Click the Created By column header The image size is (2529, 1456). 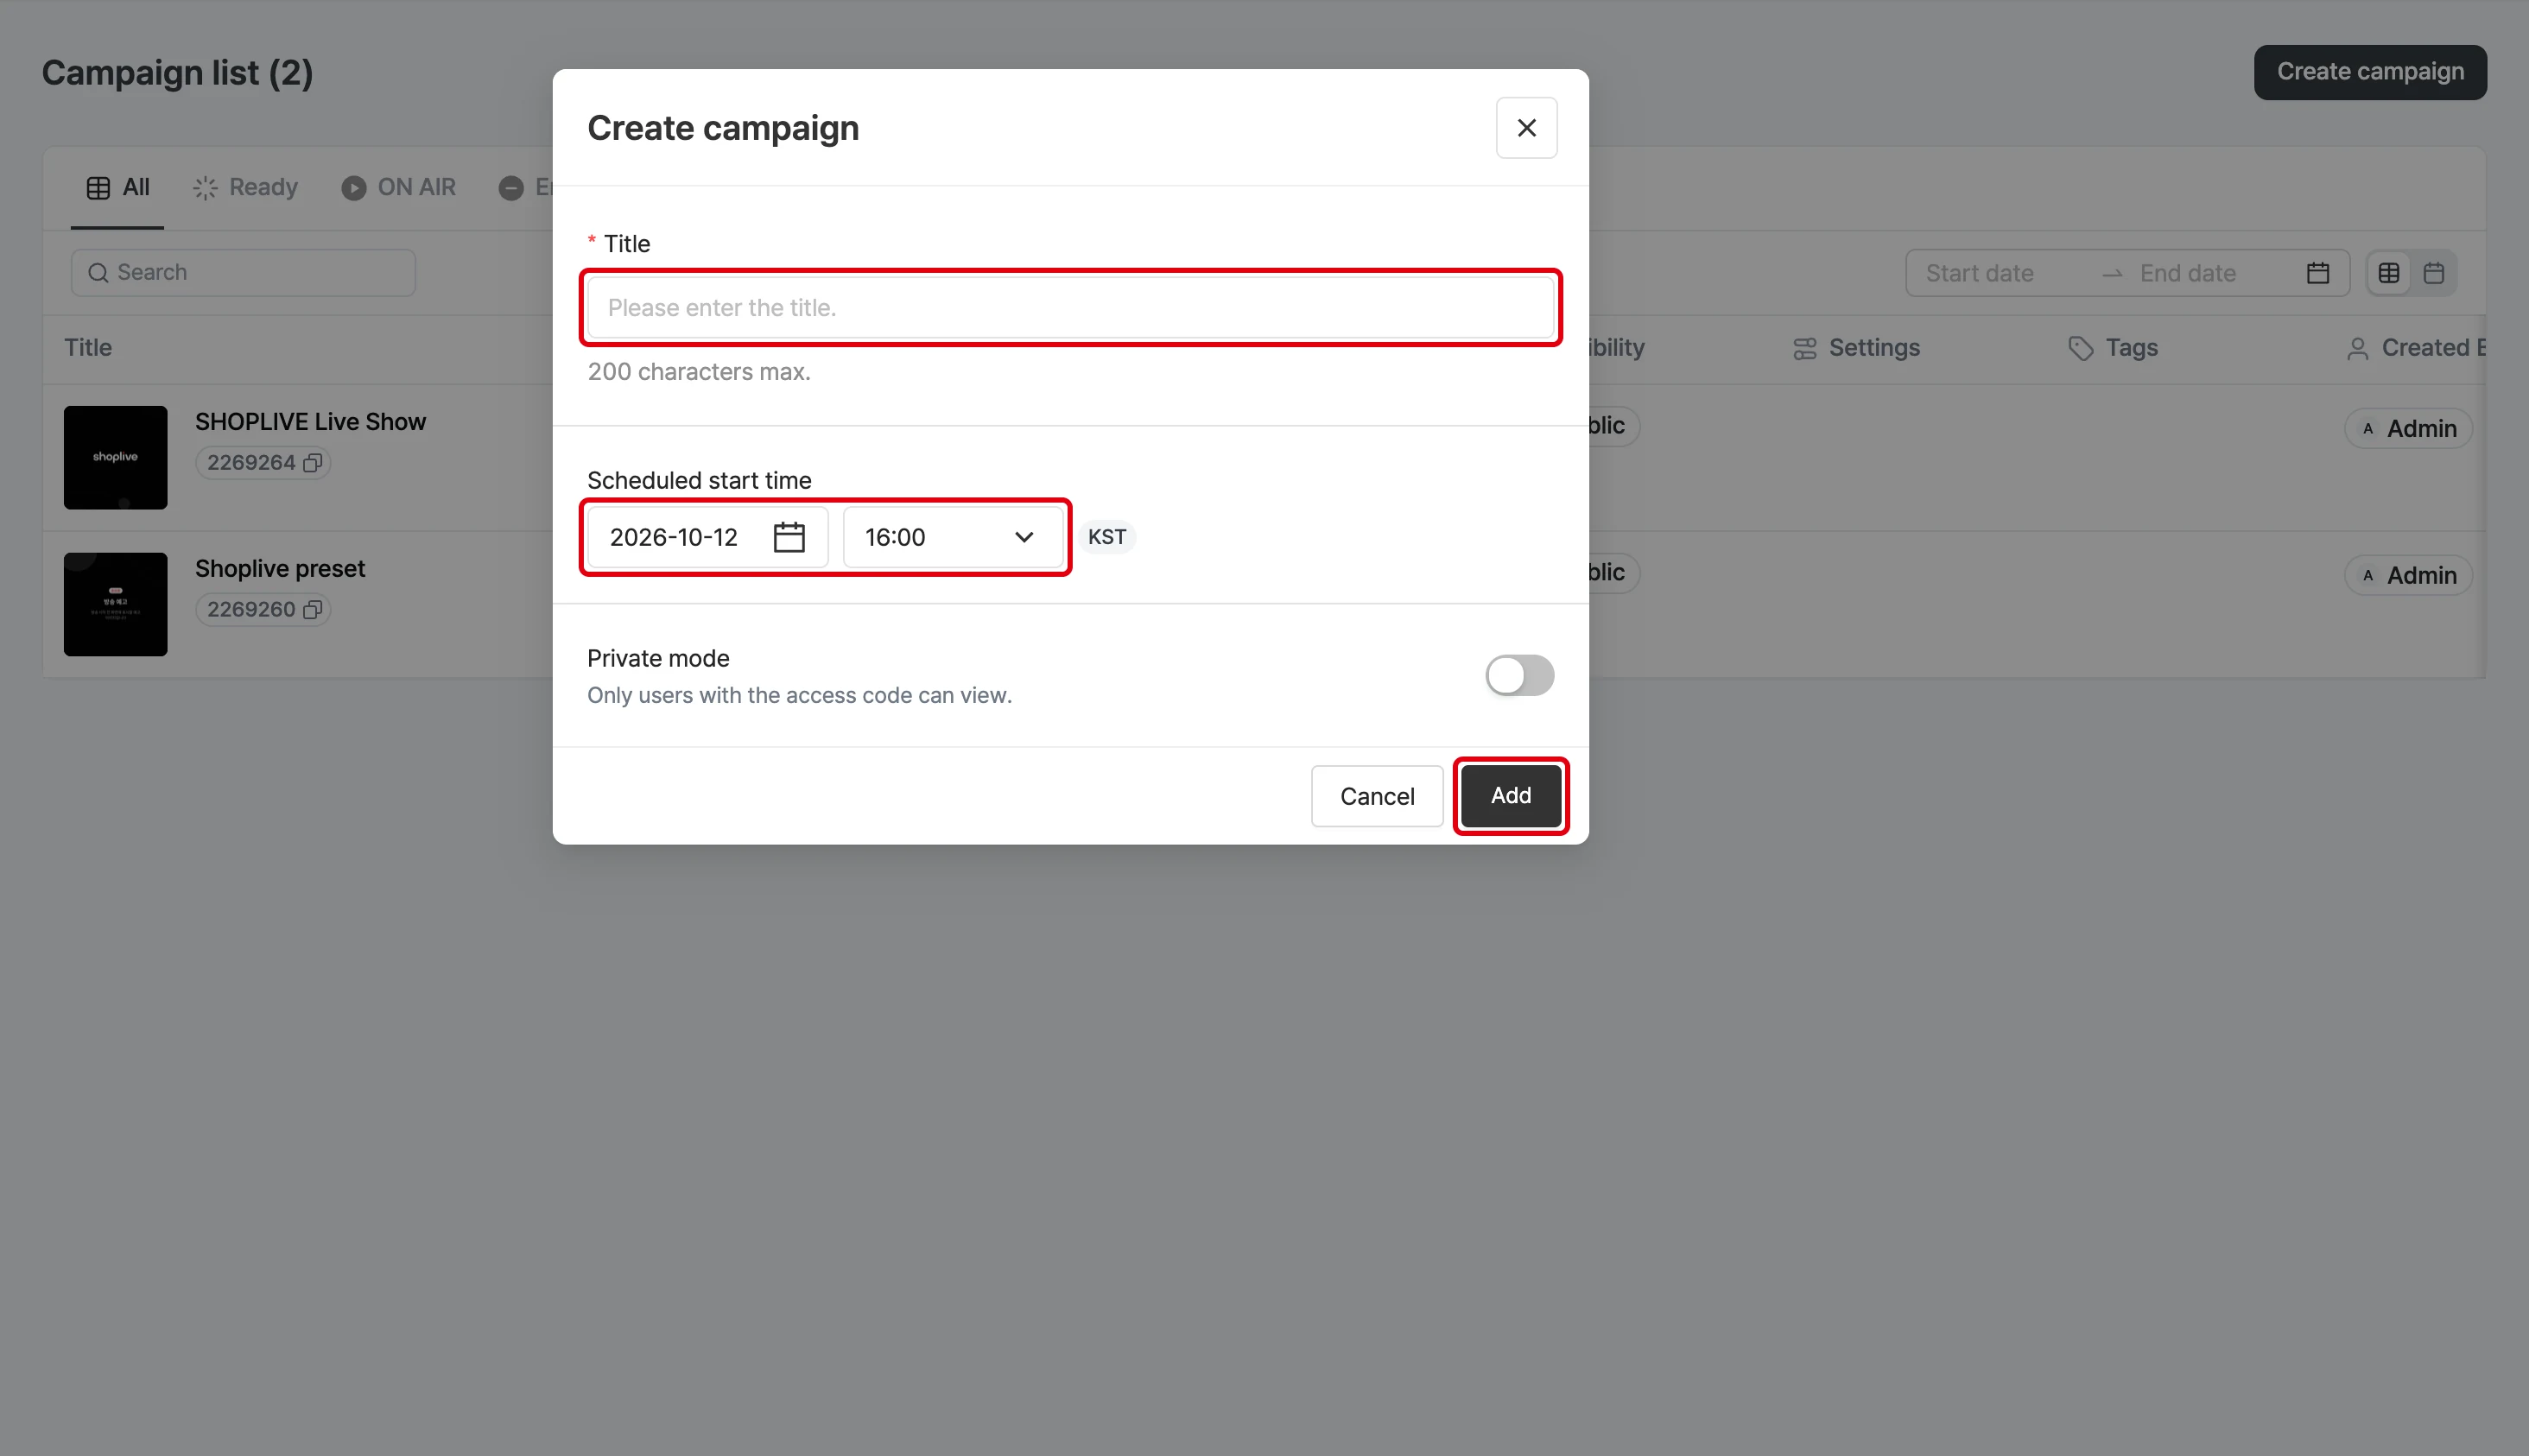pyautogui.click(x=2415, y=348)
